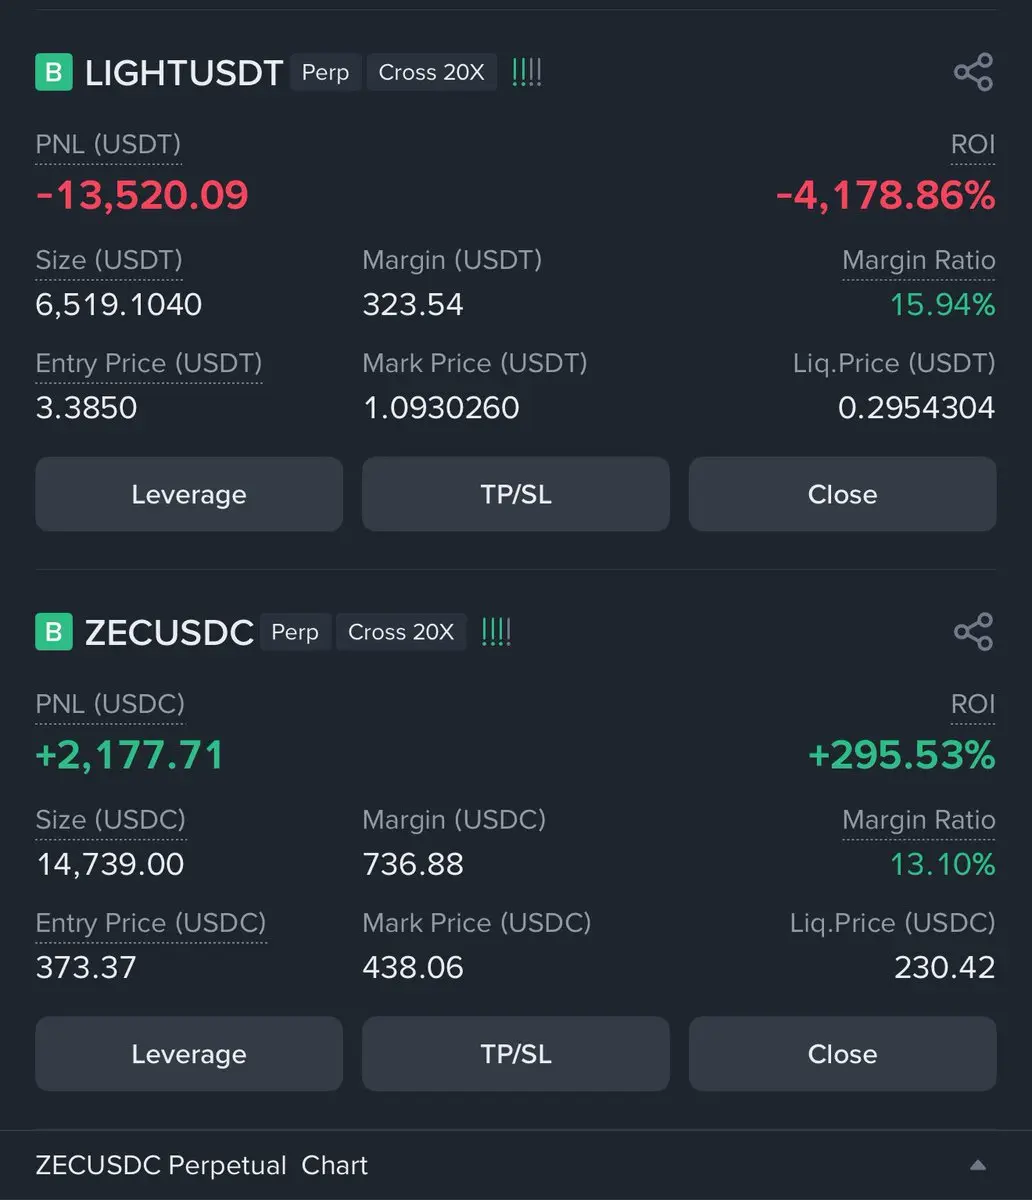The image size is (1032, 1200).
Task: Tap the green B badge beside LIGHTUSDT
Action: (54, 72)
